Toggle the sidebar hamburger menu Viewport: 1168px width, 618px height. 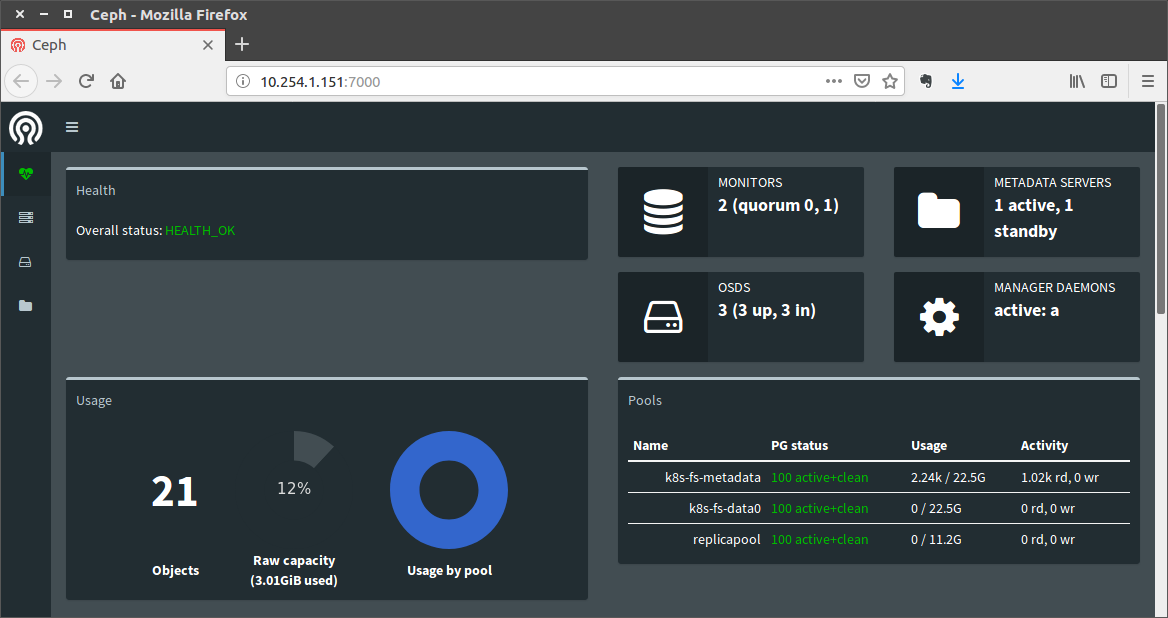click(72, 127)
